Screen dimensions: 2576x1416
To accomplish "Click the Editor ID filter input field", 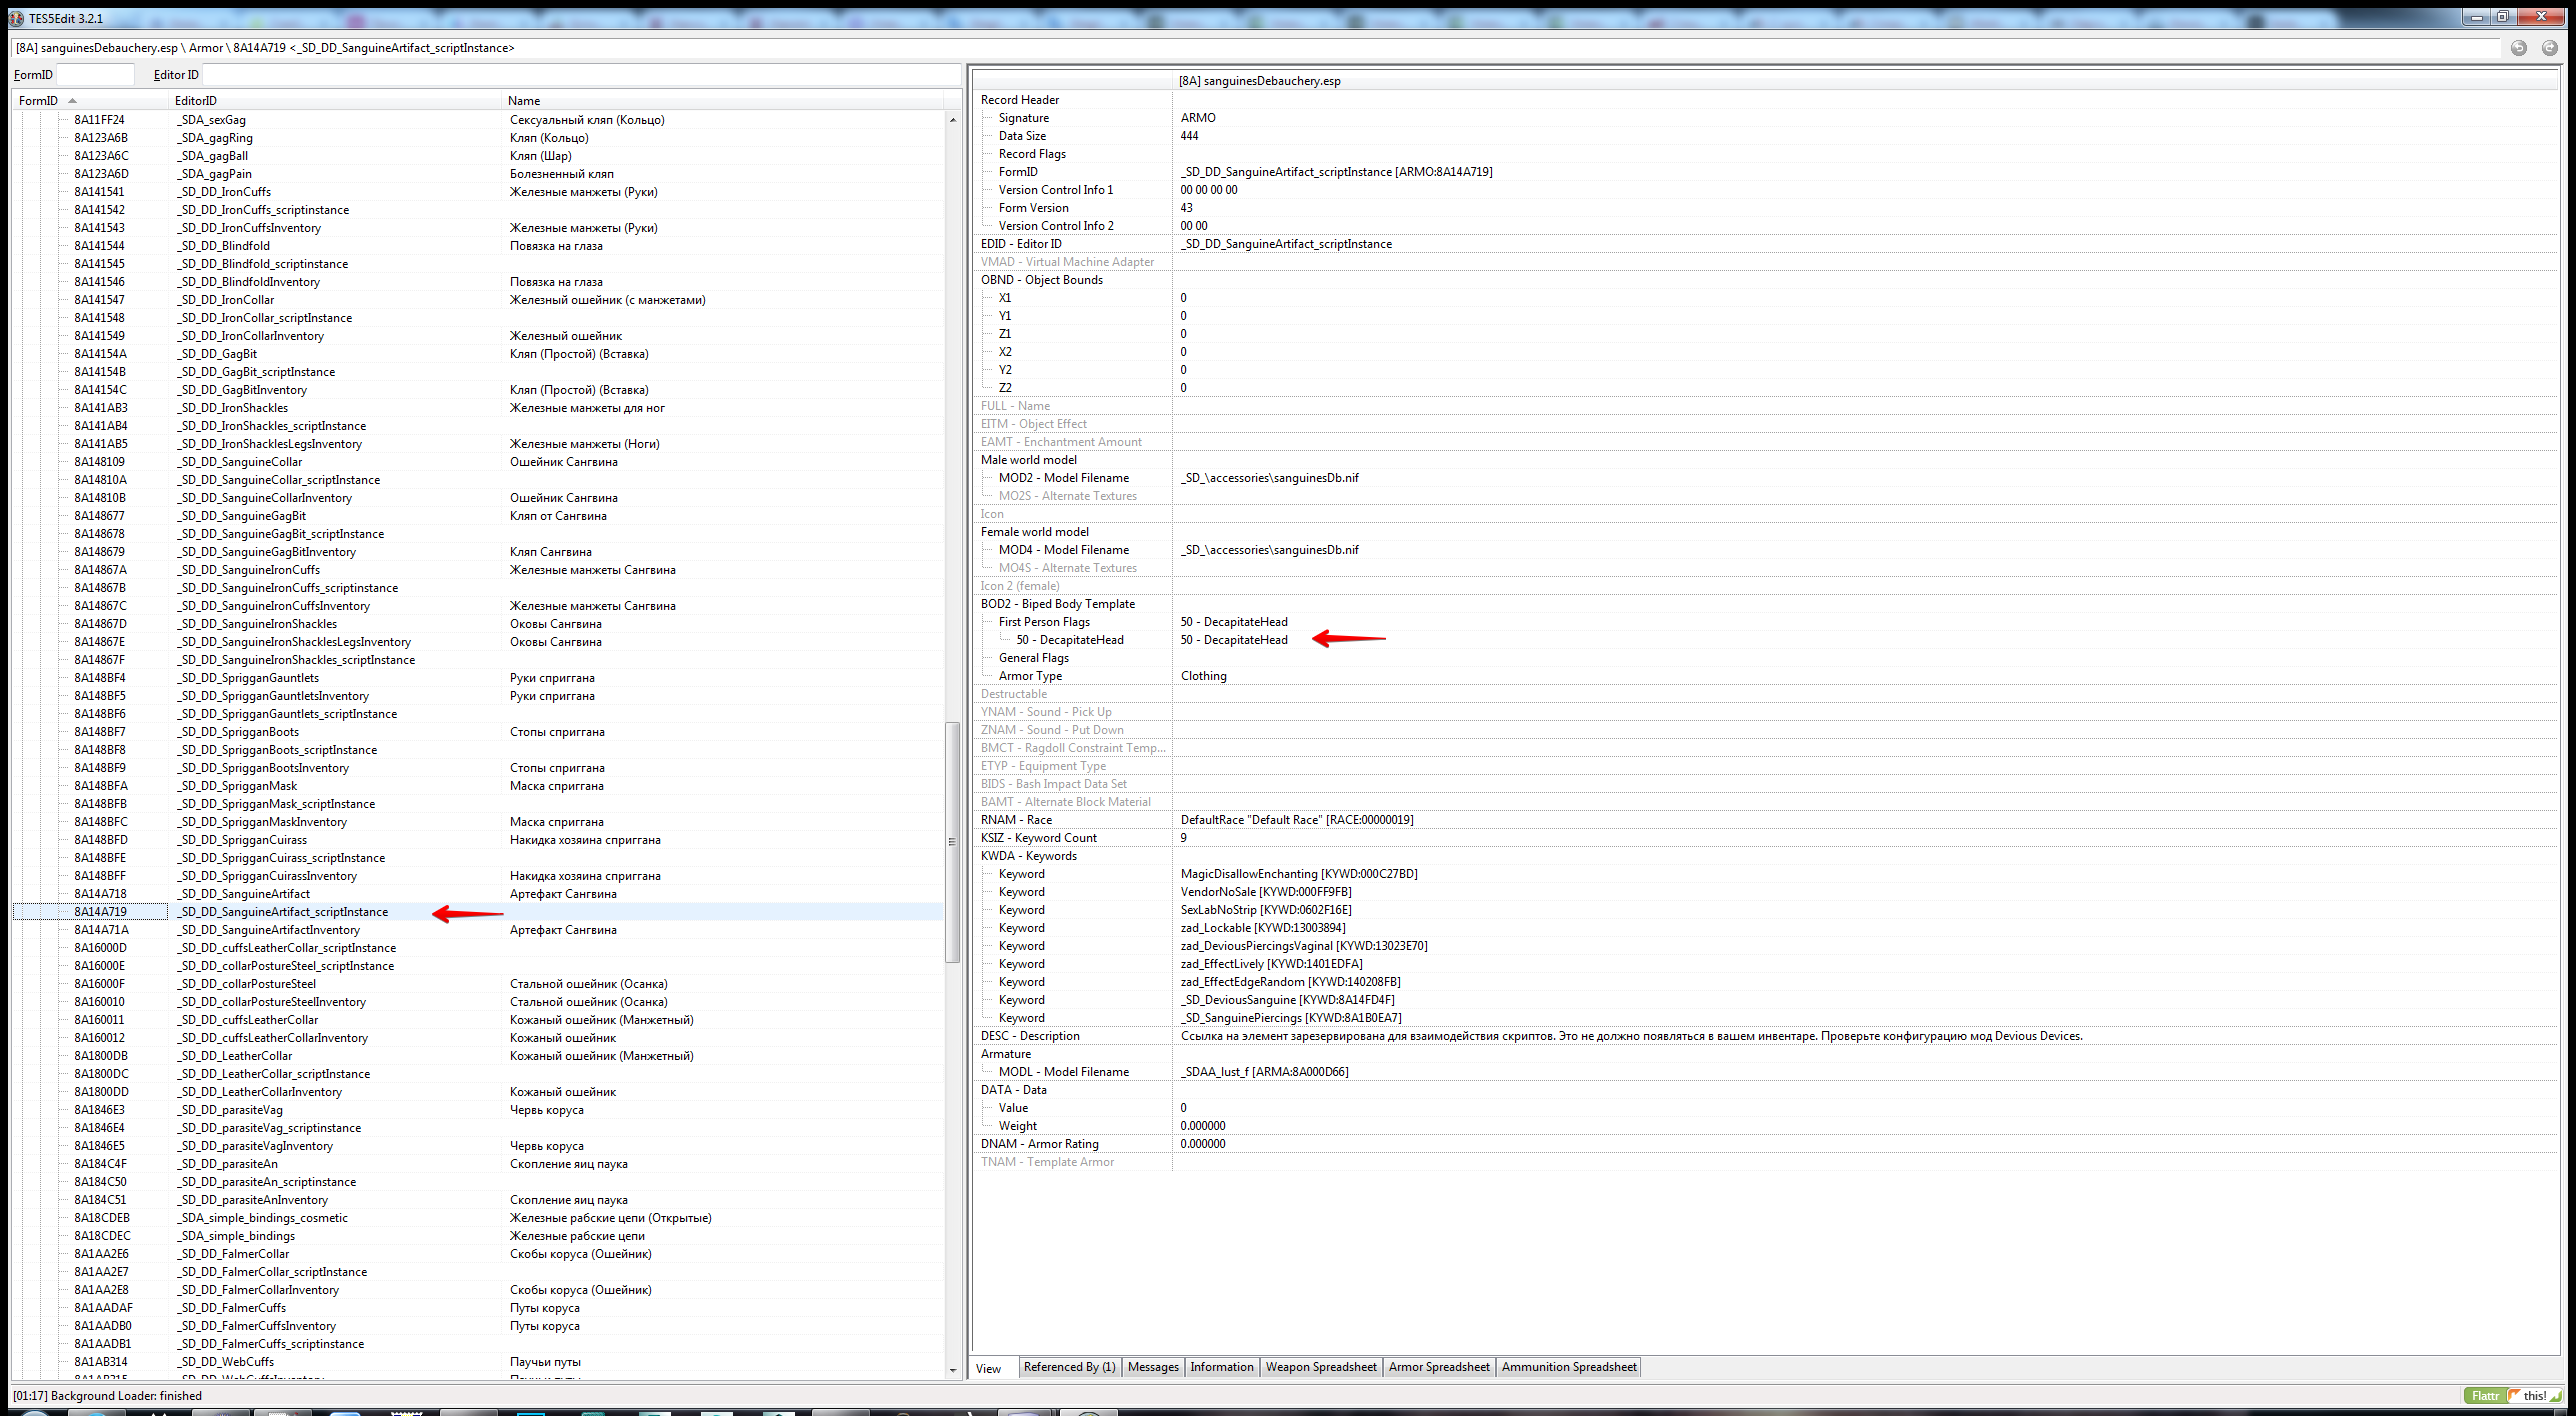I will 580,75.
